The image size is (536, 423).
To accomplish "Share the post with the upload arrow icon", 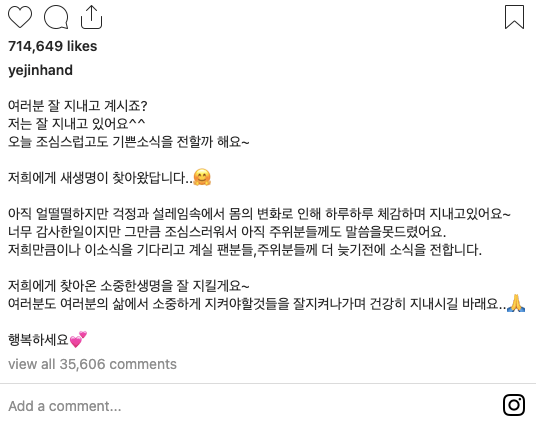I will (91, 17).
